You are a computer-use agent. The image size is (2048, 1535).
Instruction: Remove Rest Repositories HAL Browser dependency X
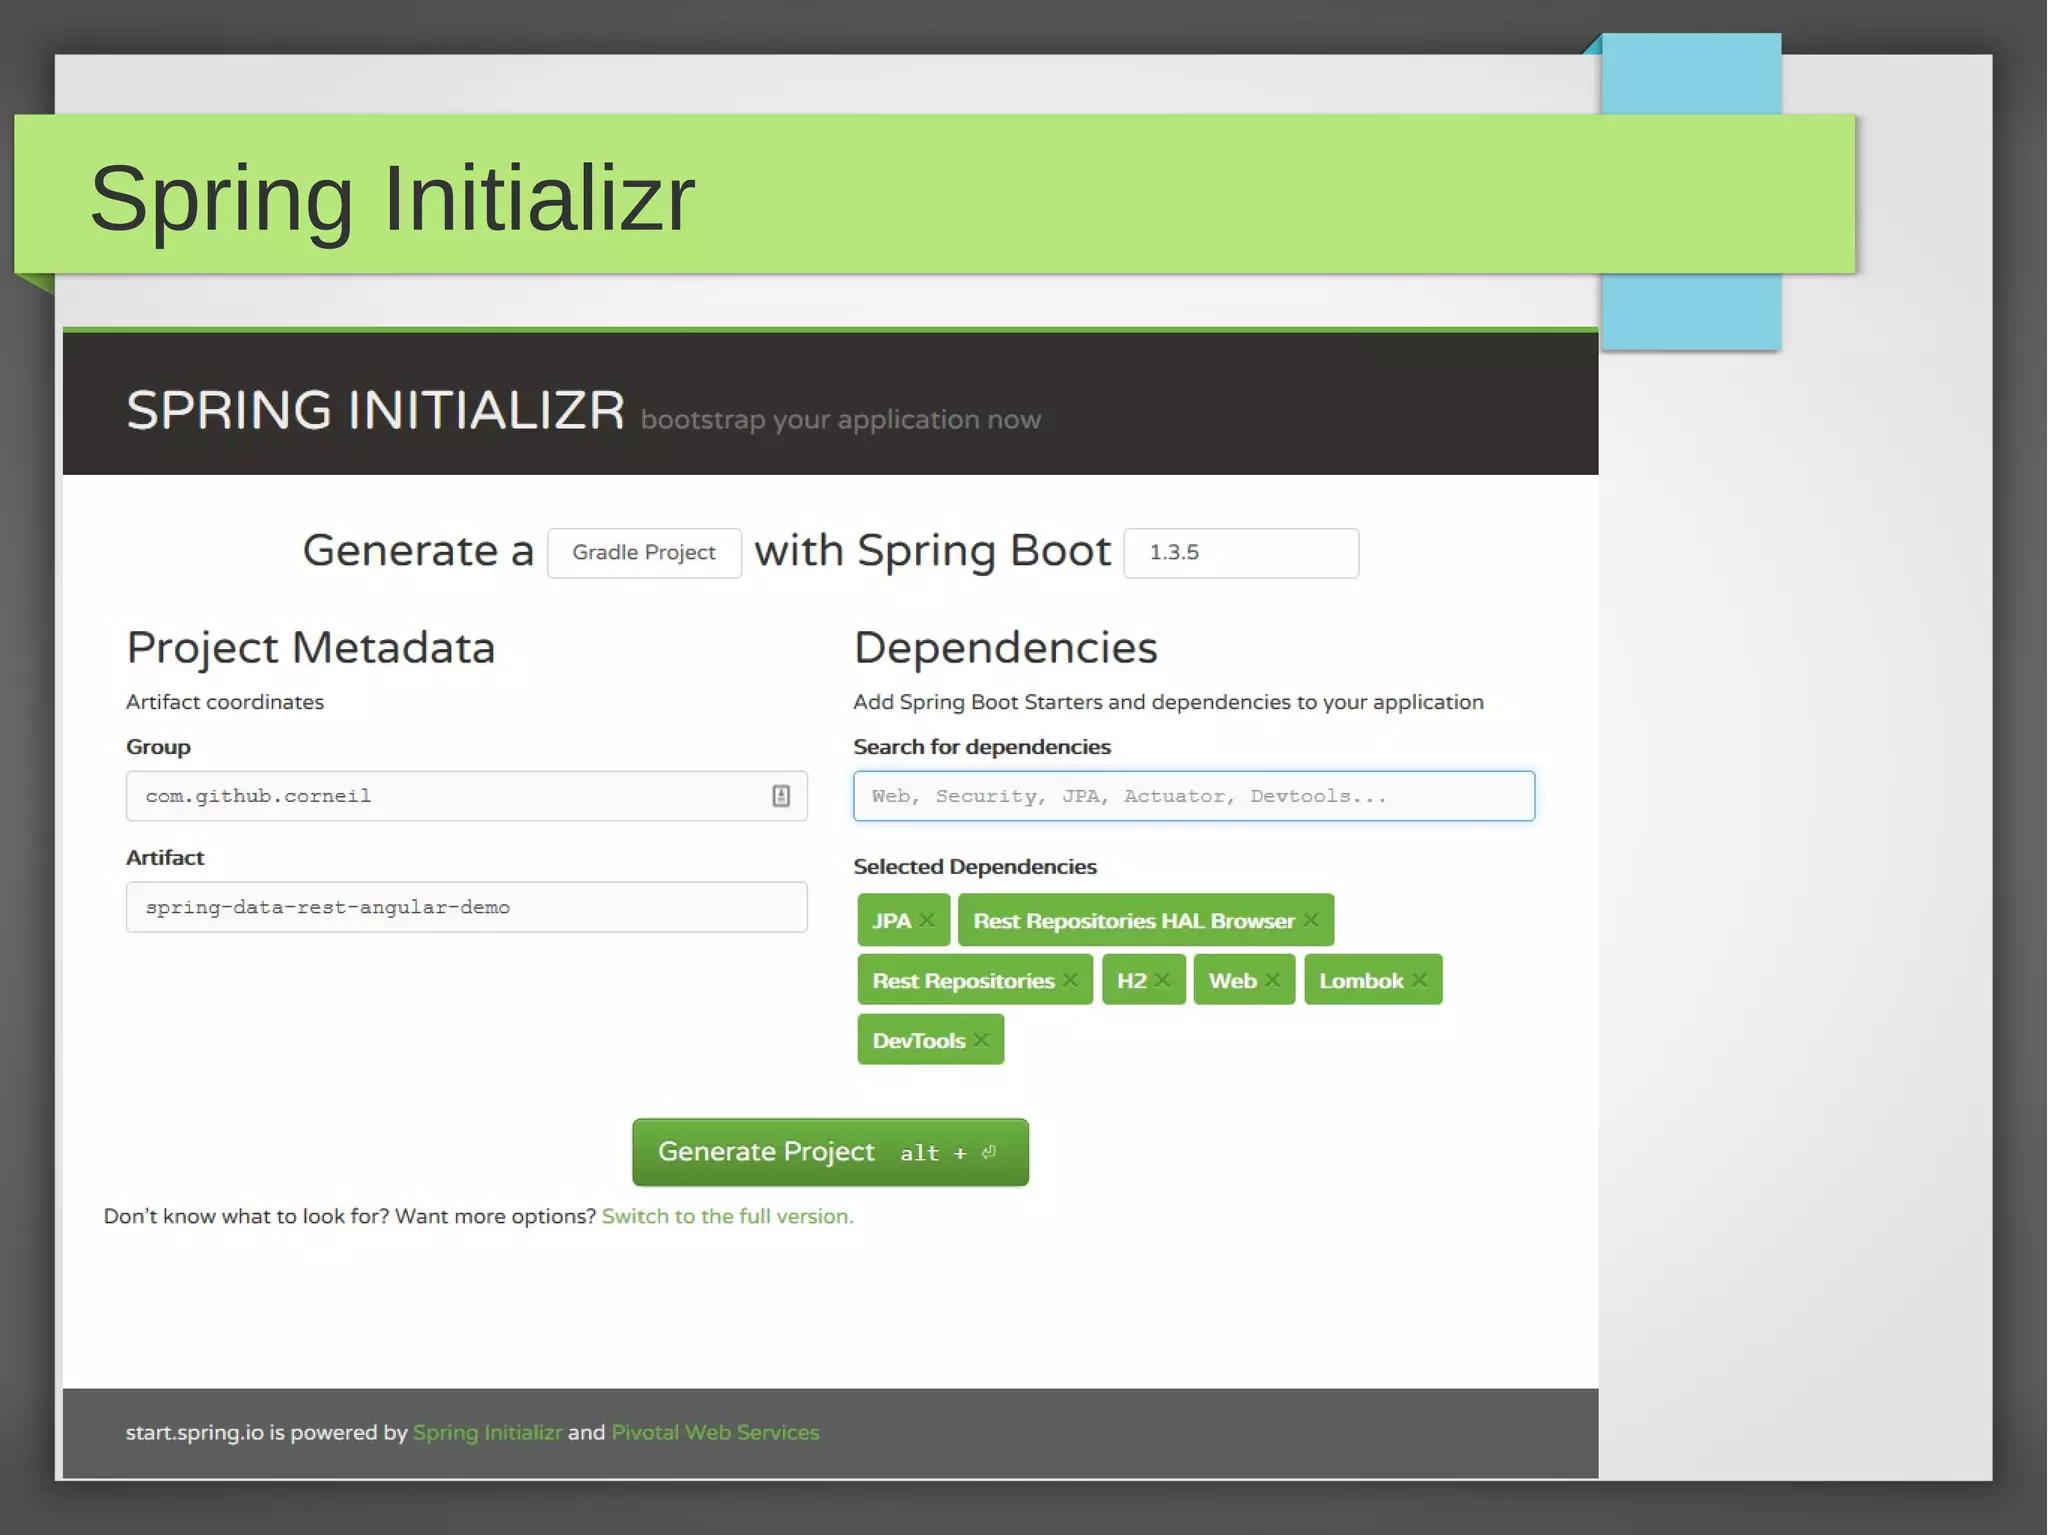click(1311, 920)
